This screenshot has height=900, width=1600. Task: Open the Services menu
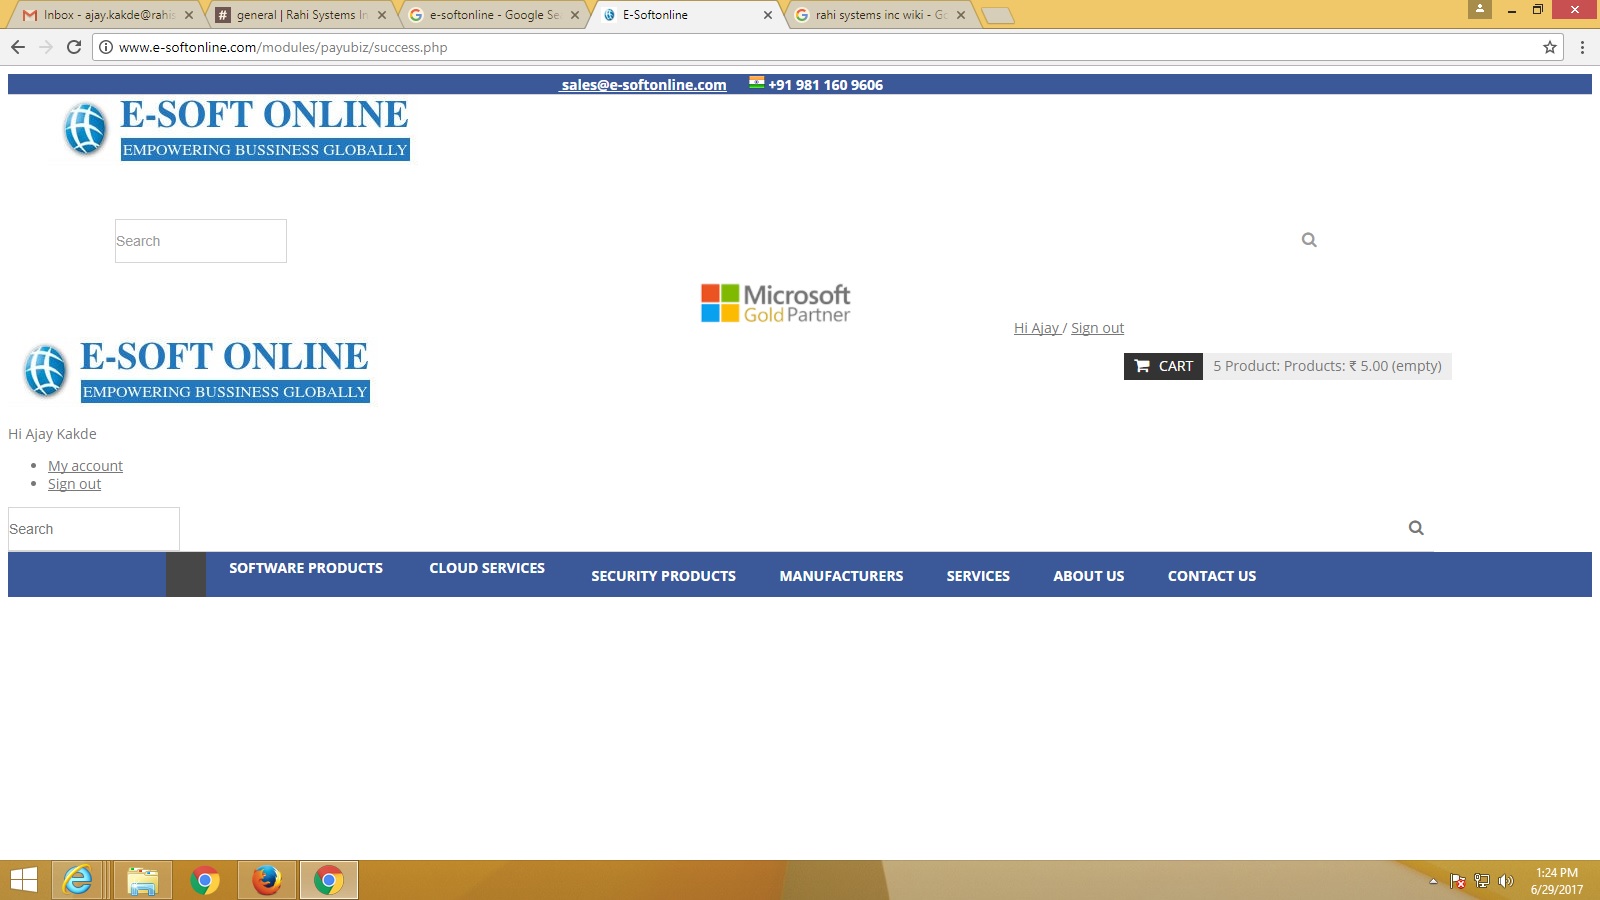(x=978, y=576)
